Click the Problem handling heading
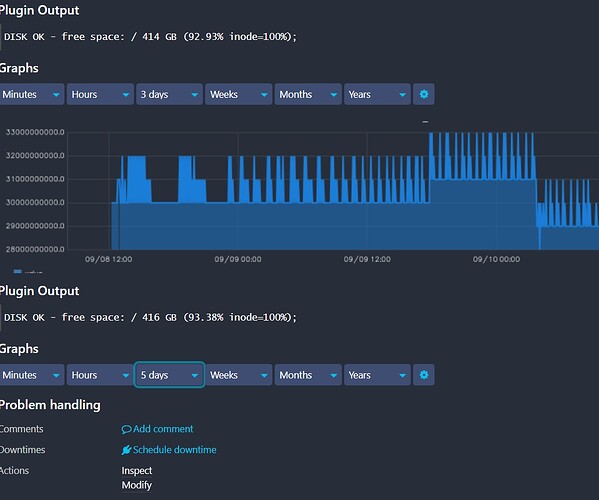This screenshot has width=599, height=500. point(50,405)
